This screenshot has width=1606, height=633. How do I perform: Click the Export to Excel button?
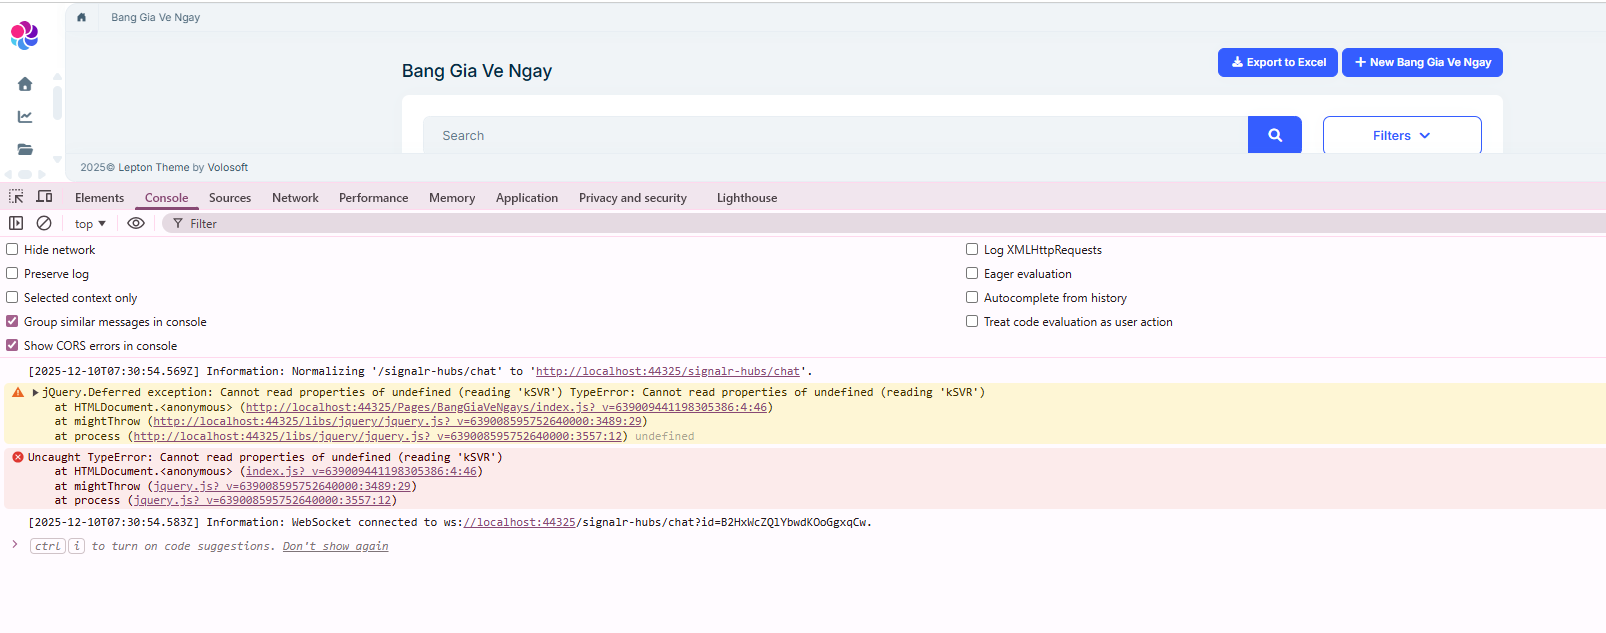point(1277,62)
